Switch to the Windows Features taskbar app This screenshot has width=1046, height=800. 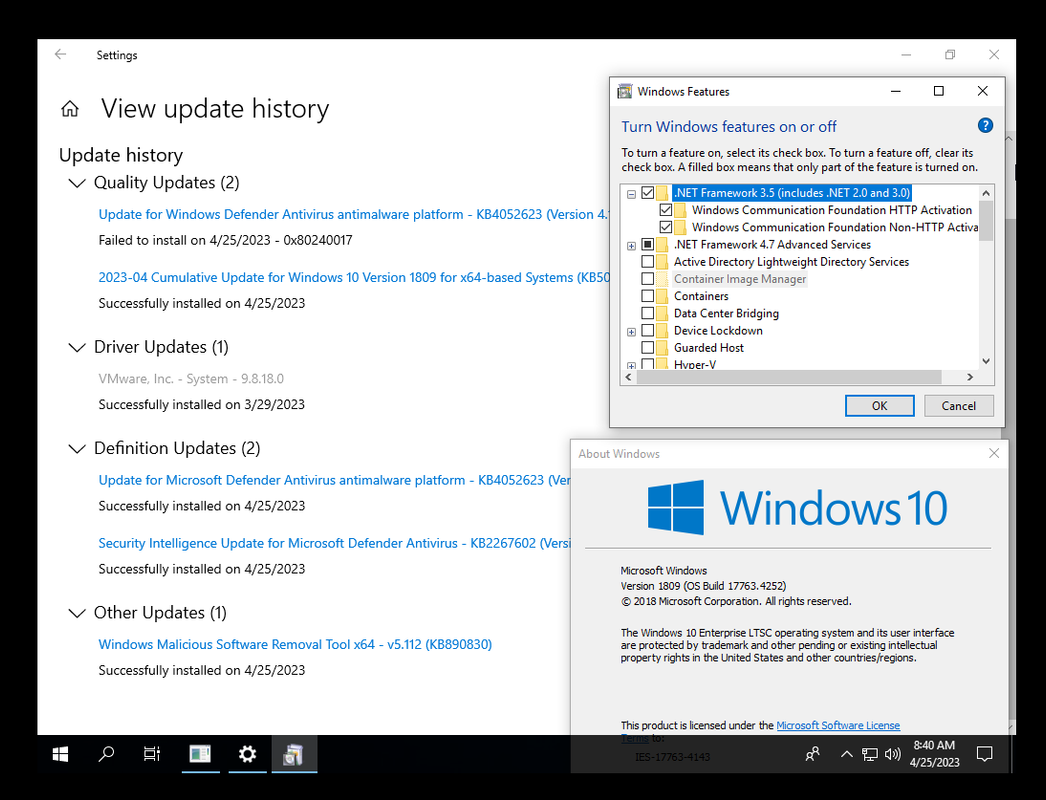pyautogui.click(x=294, y=754)
